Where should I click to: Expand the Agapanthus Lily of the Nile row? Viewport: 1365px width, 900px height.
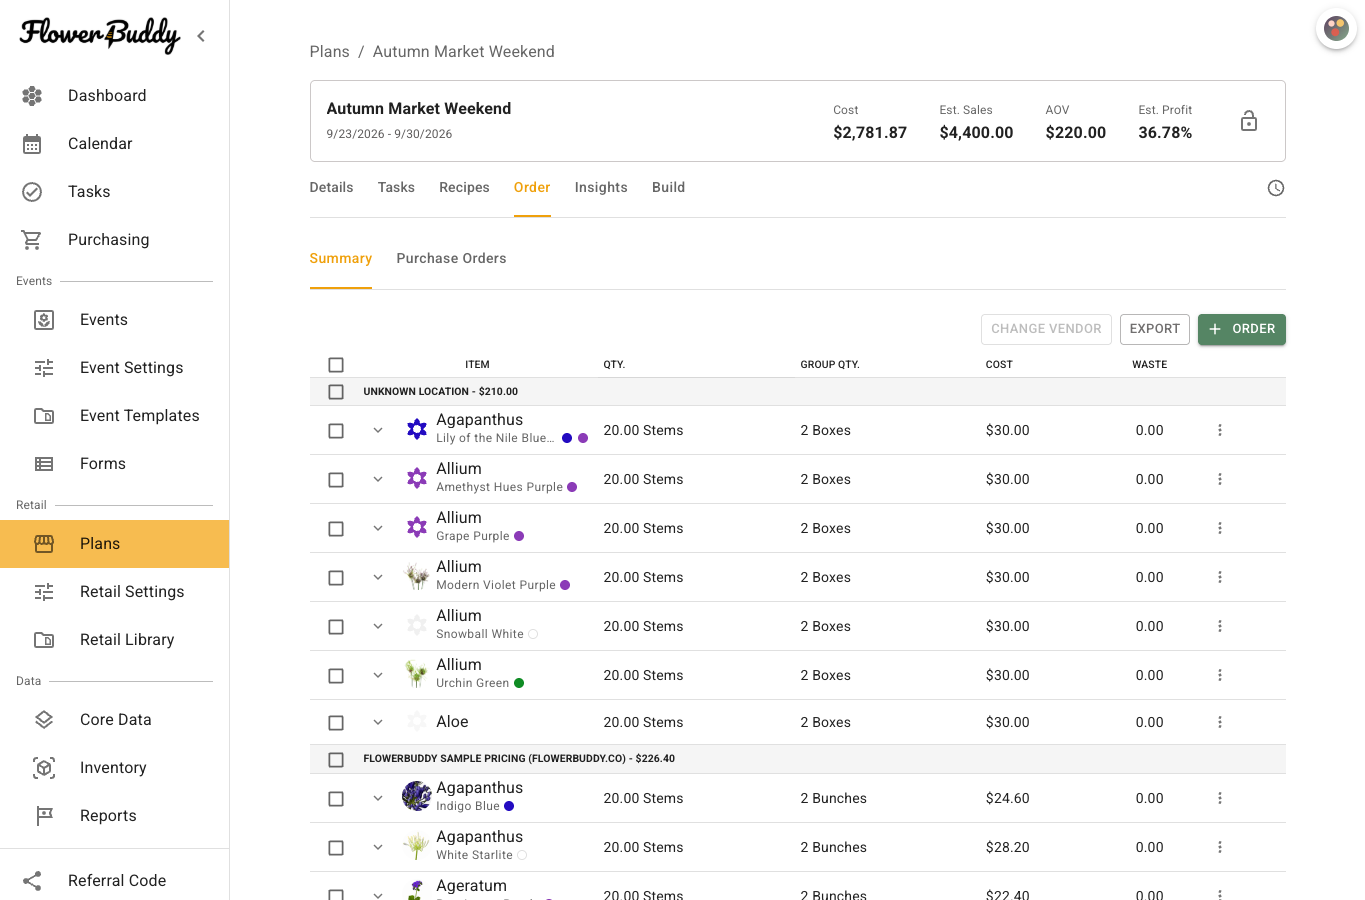tap(378, 430)
